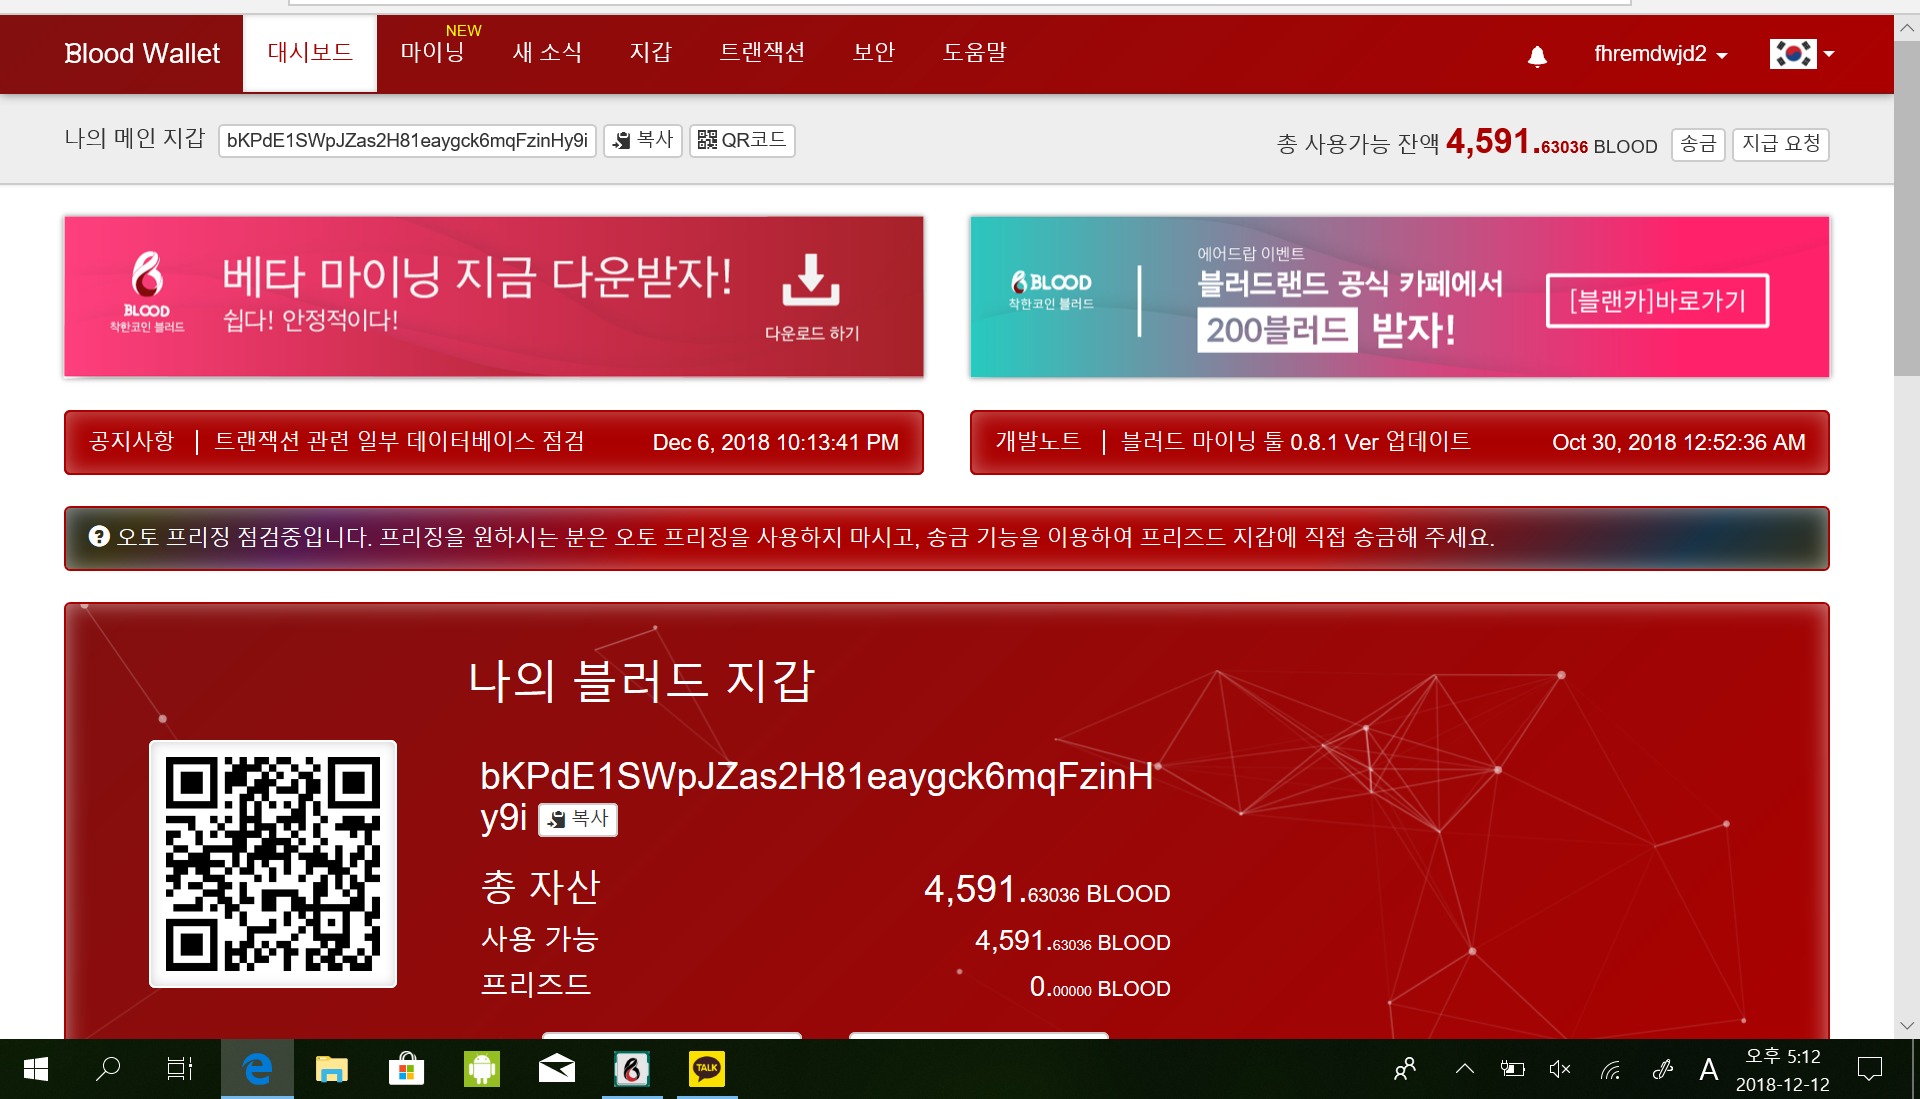Click [블랜카]바로가기 on the airdrop banner
Image resolution: width=1920 pixels, height=1099 pixels.
[1657, 300]
